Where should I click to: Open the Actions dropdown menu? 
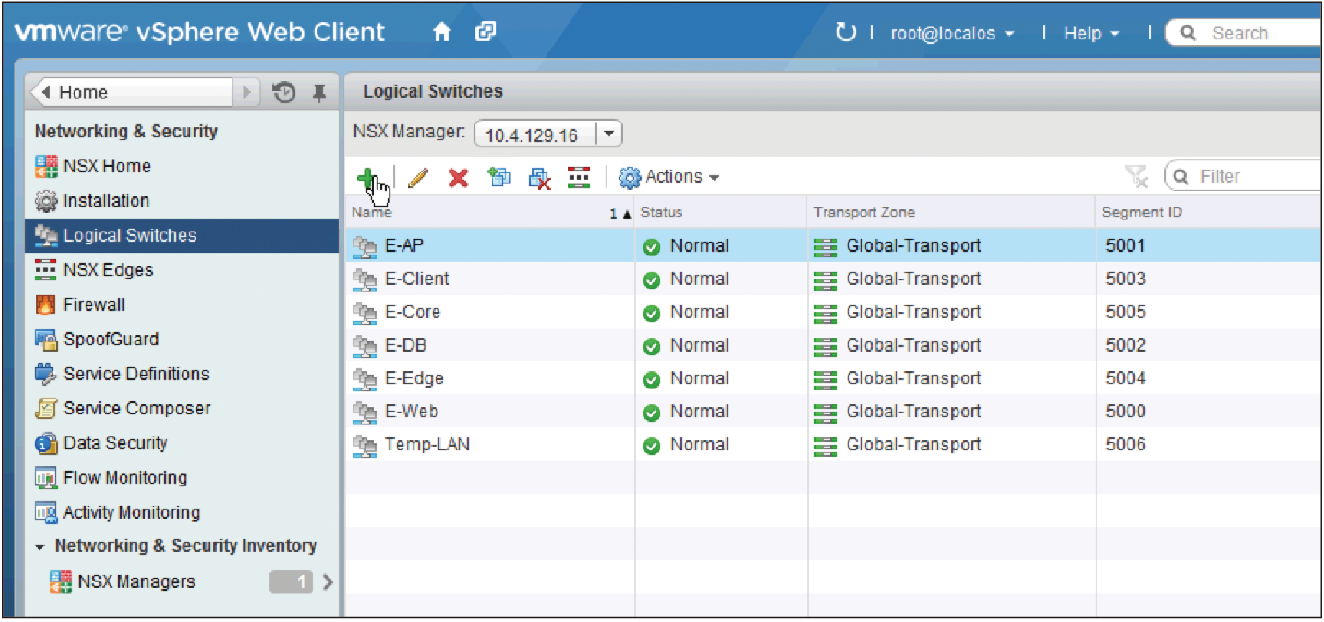(669, 177)
